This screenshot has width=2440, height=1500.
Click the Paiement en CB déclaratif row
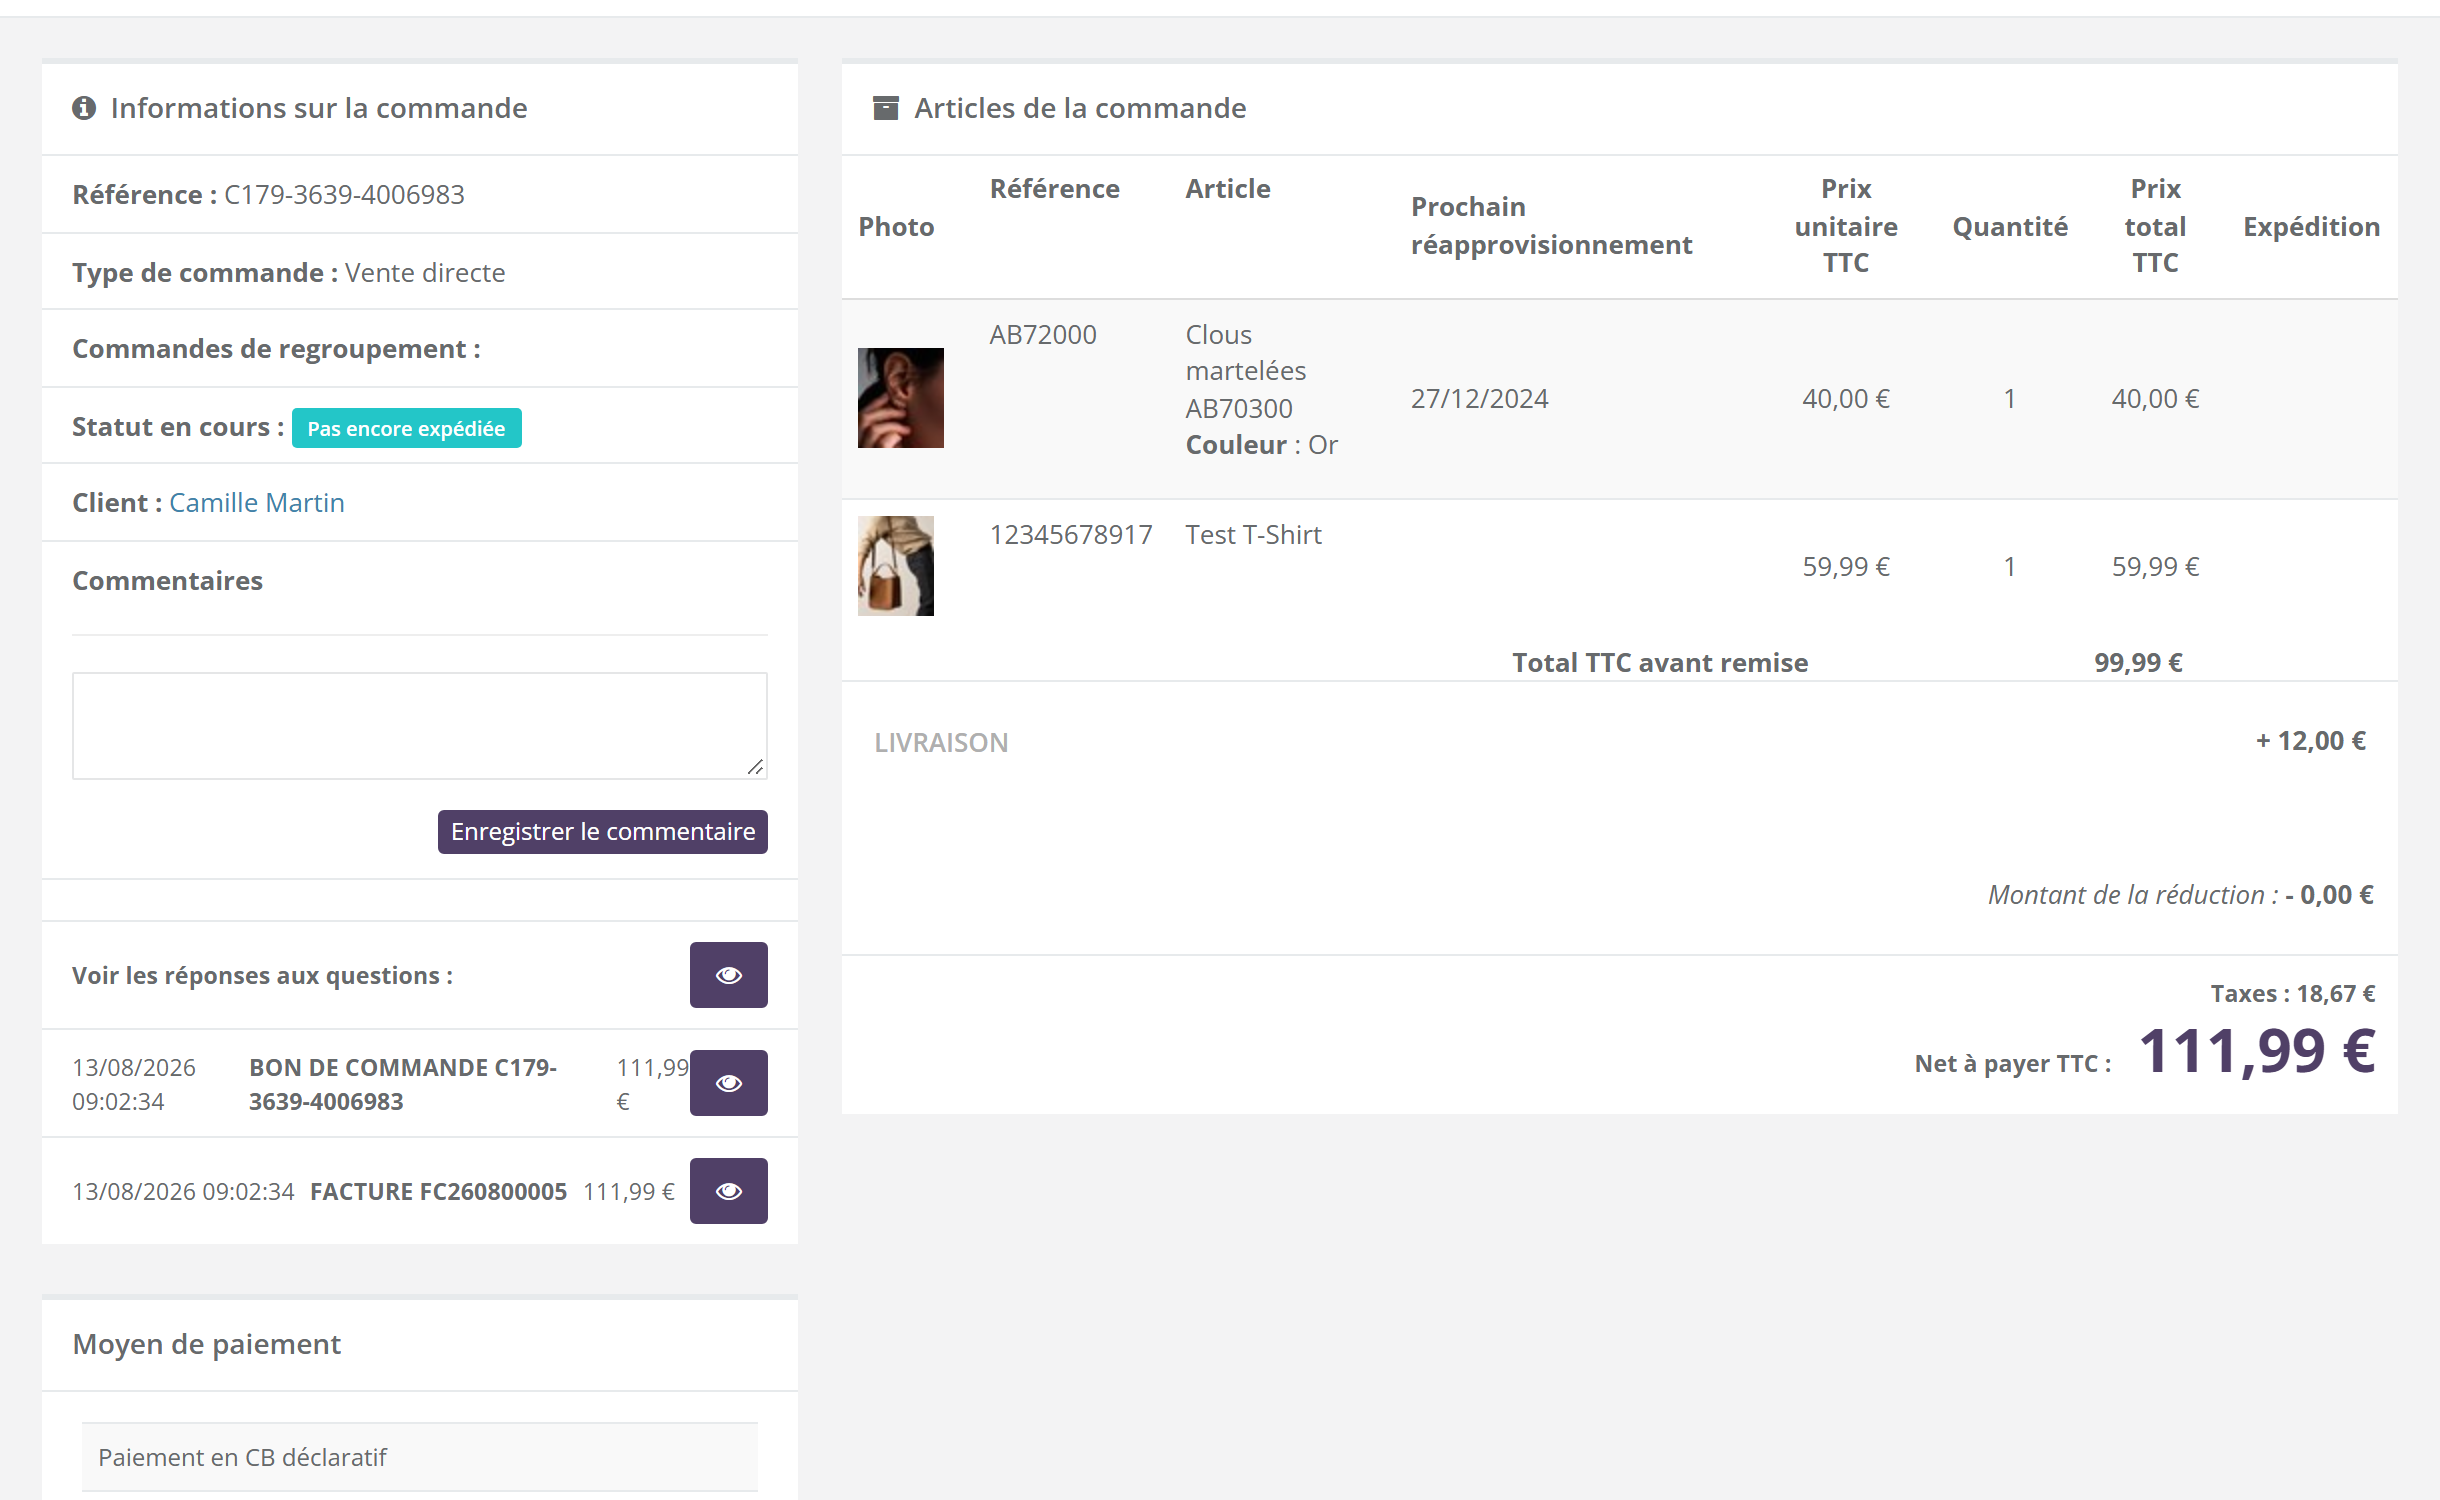click(420, 1457)
